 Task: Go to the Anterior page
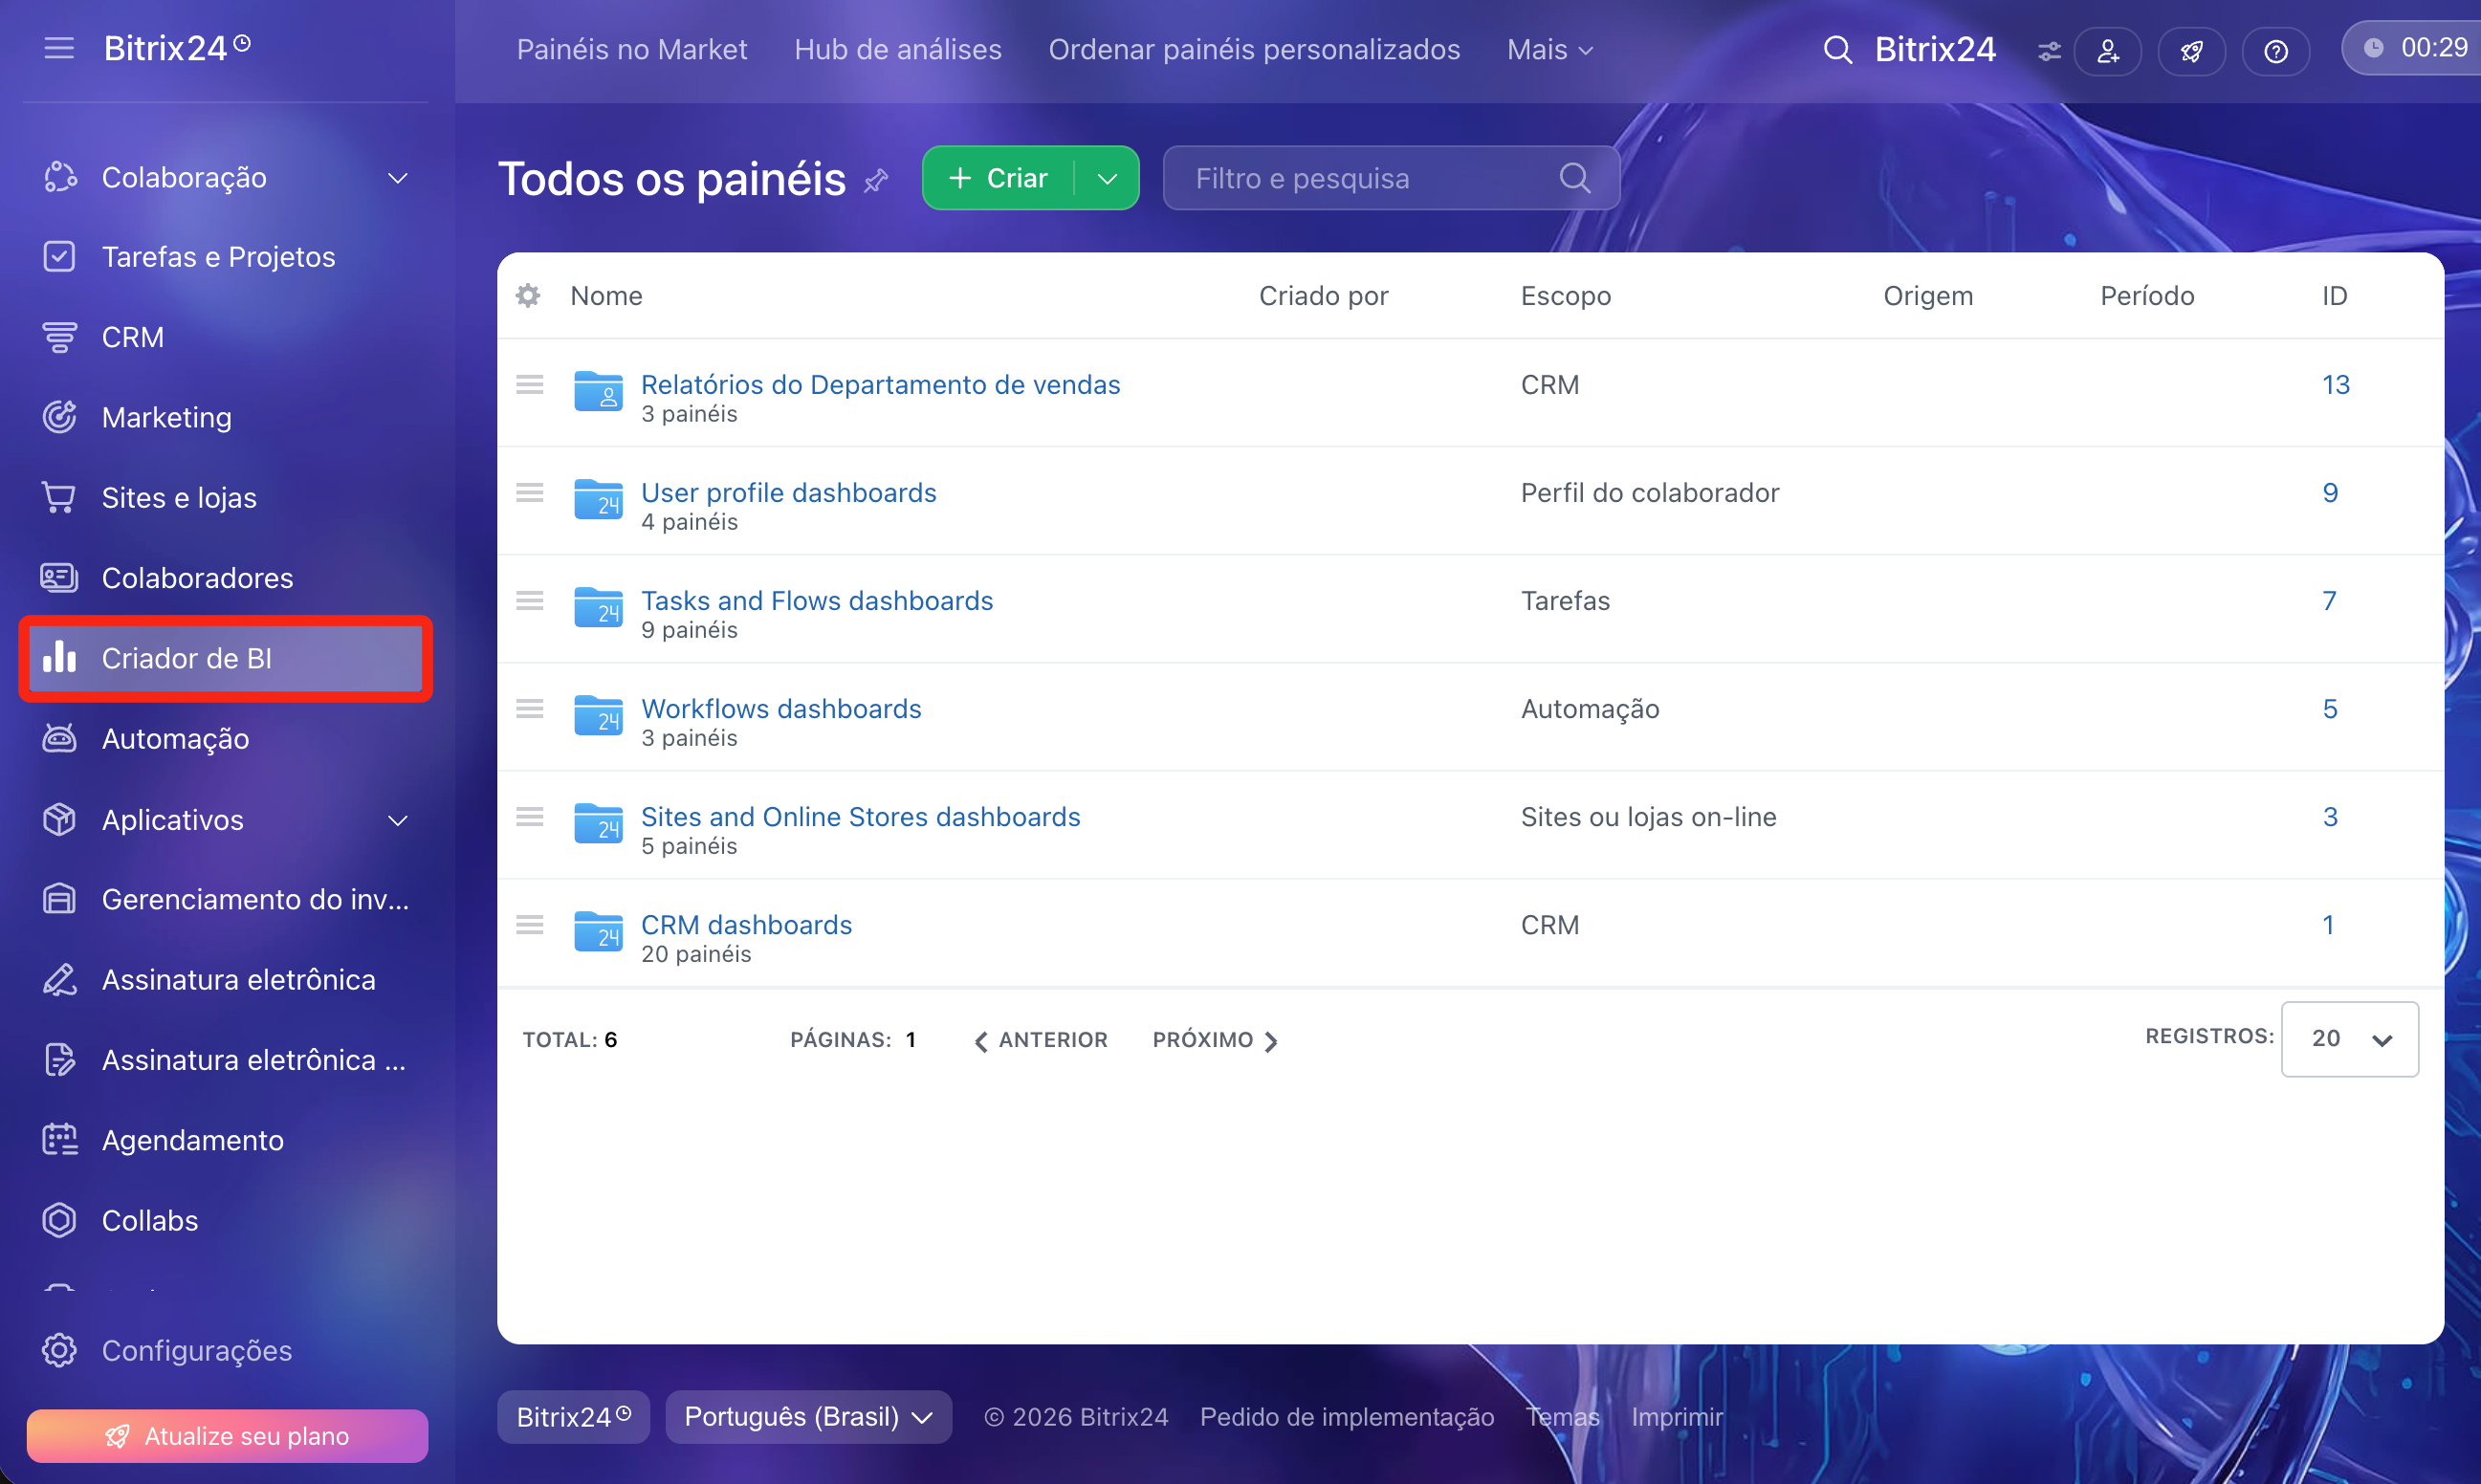(1041, 1040)
